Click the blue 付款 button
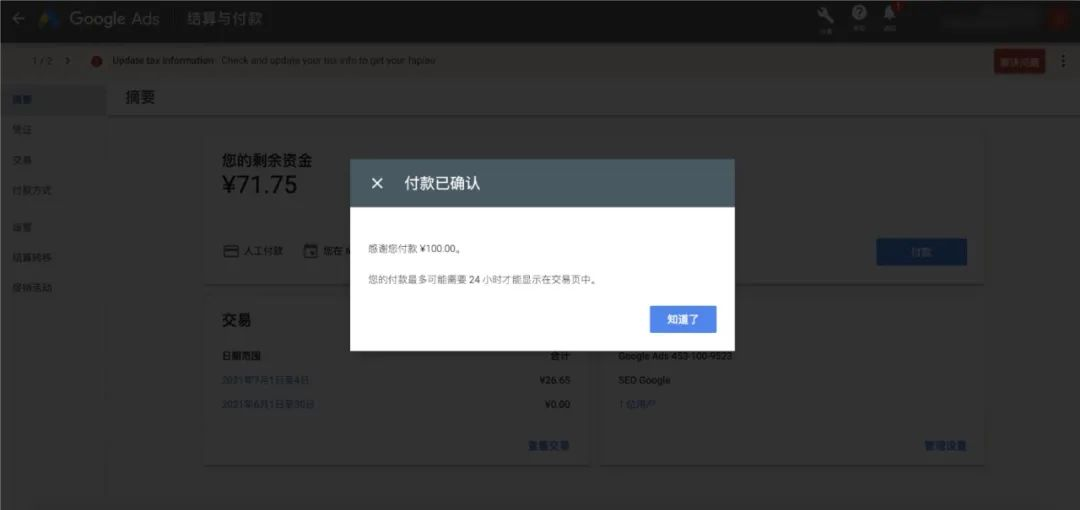Screen dimensions: 1080x510 tap(922, 252)
